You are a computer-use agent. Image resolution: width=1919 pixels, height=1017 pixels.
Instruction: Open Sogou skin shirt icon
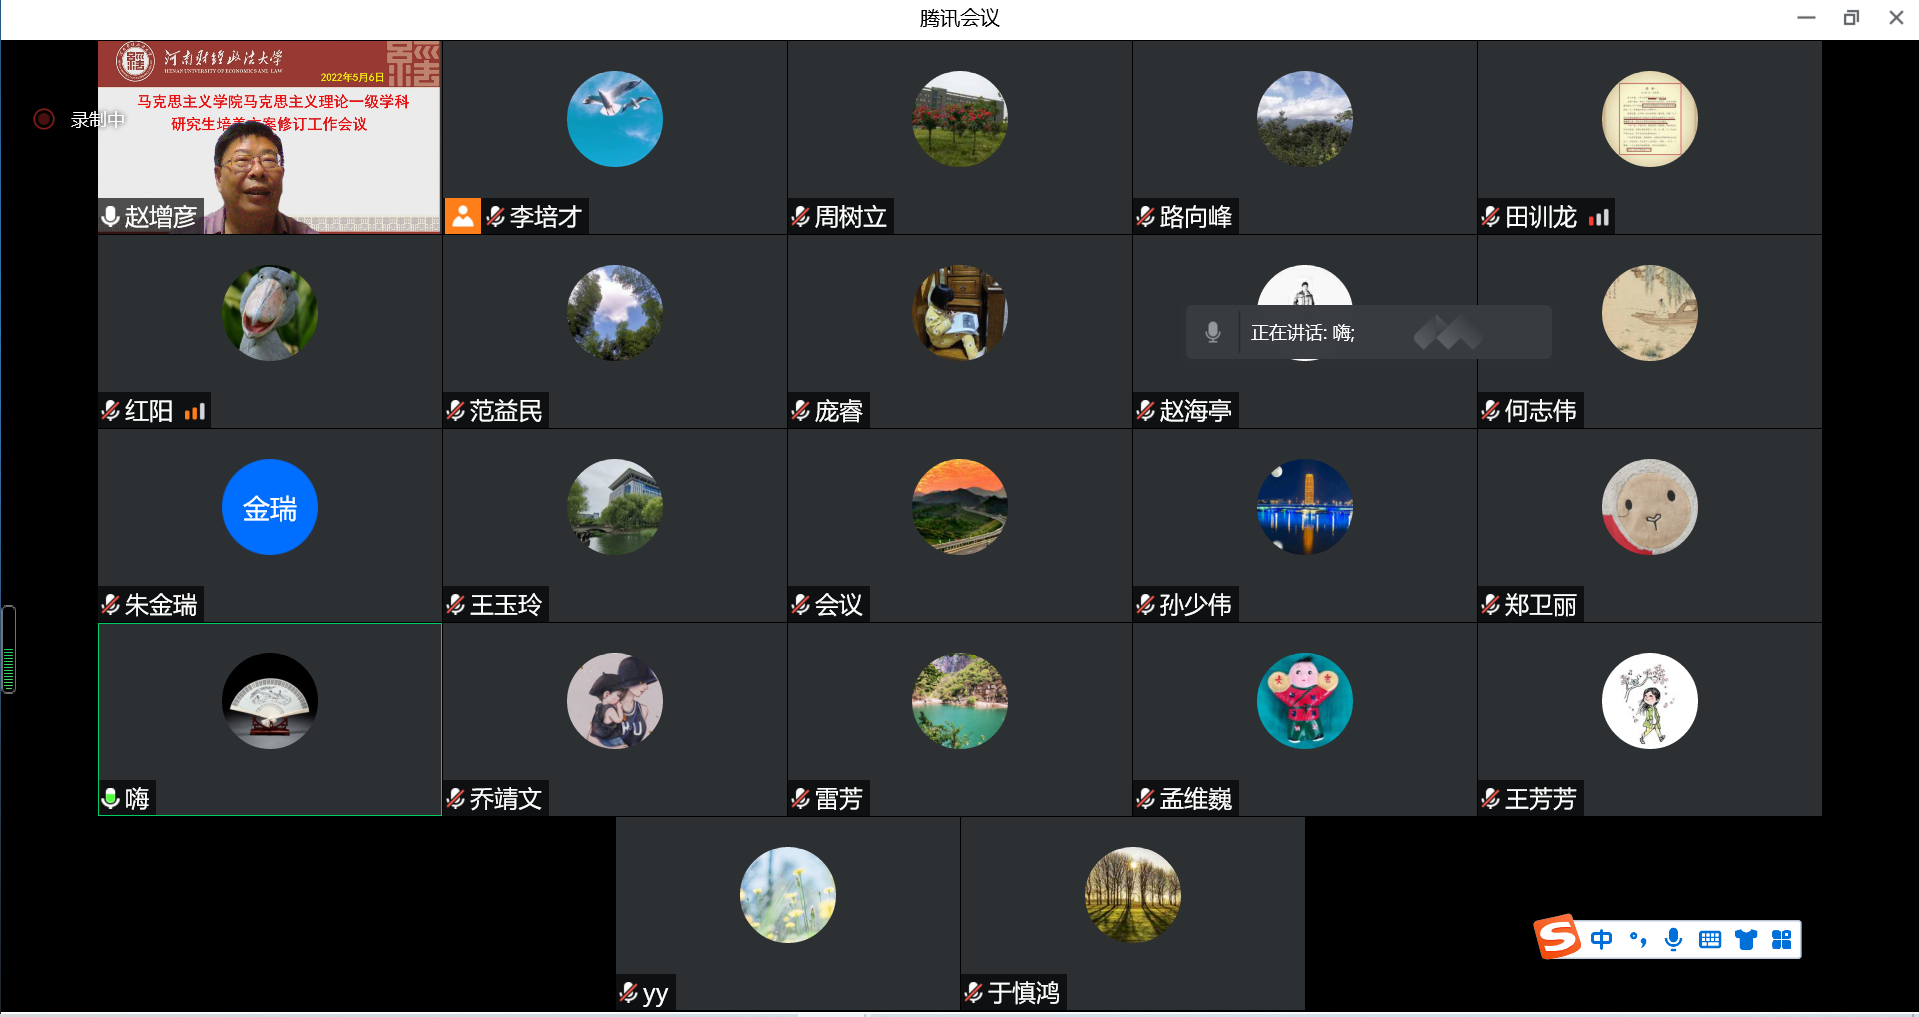point(1746,939)
